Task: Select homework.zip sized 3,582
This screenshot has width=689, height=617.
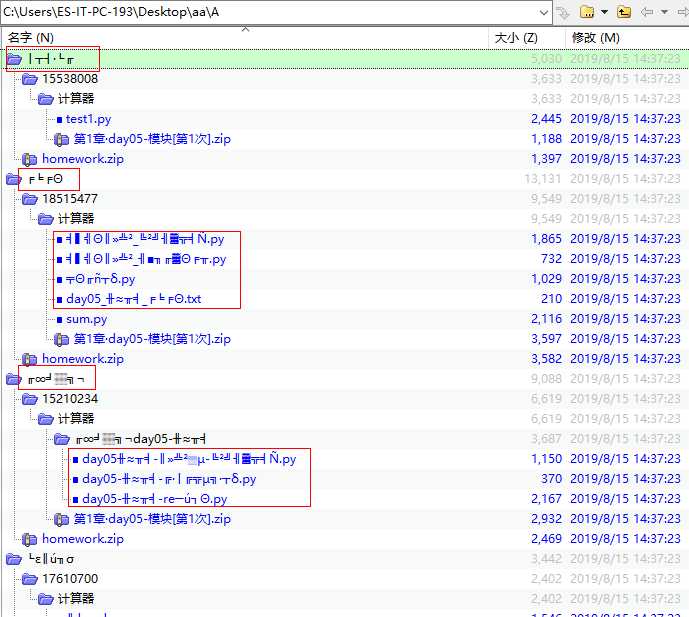Action: 83,359
